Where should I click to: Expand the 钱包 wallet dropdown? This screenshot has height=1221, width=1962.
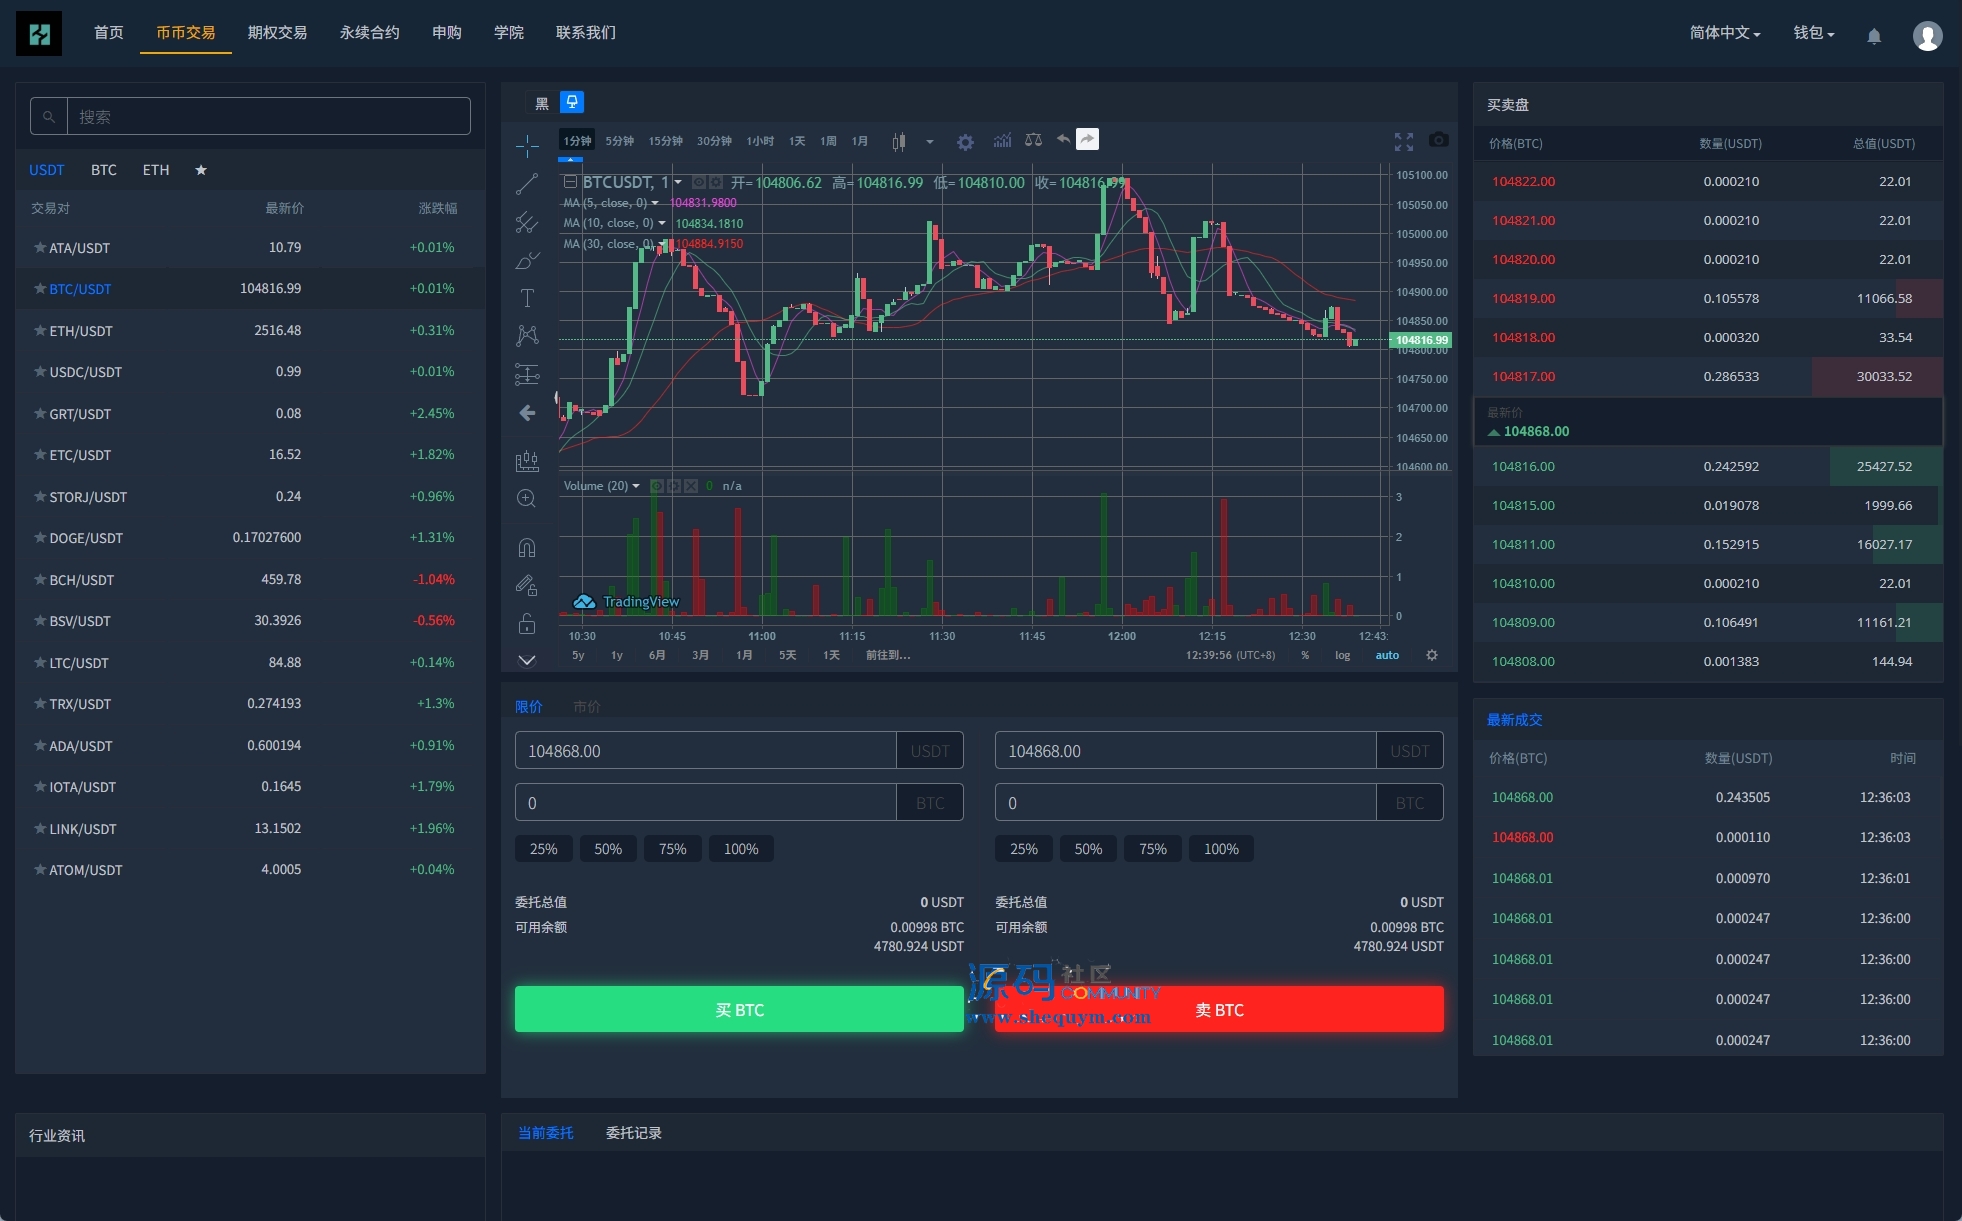pyautogui.click(x=1813, y=33)
